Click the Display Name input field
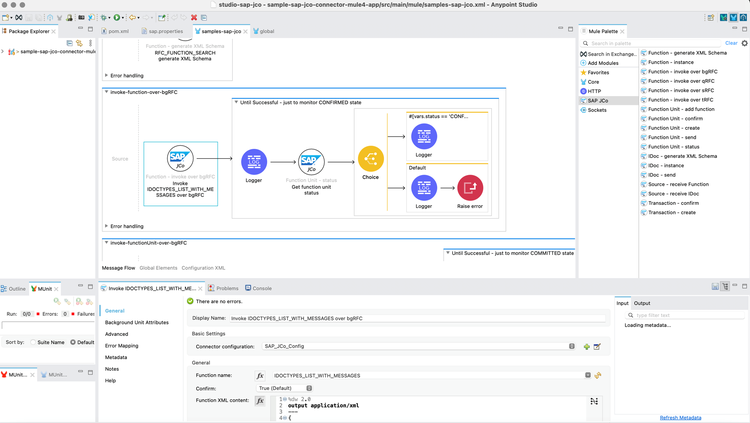 418,318
